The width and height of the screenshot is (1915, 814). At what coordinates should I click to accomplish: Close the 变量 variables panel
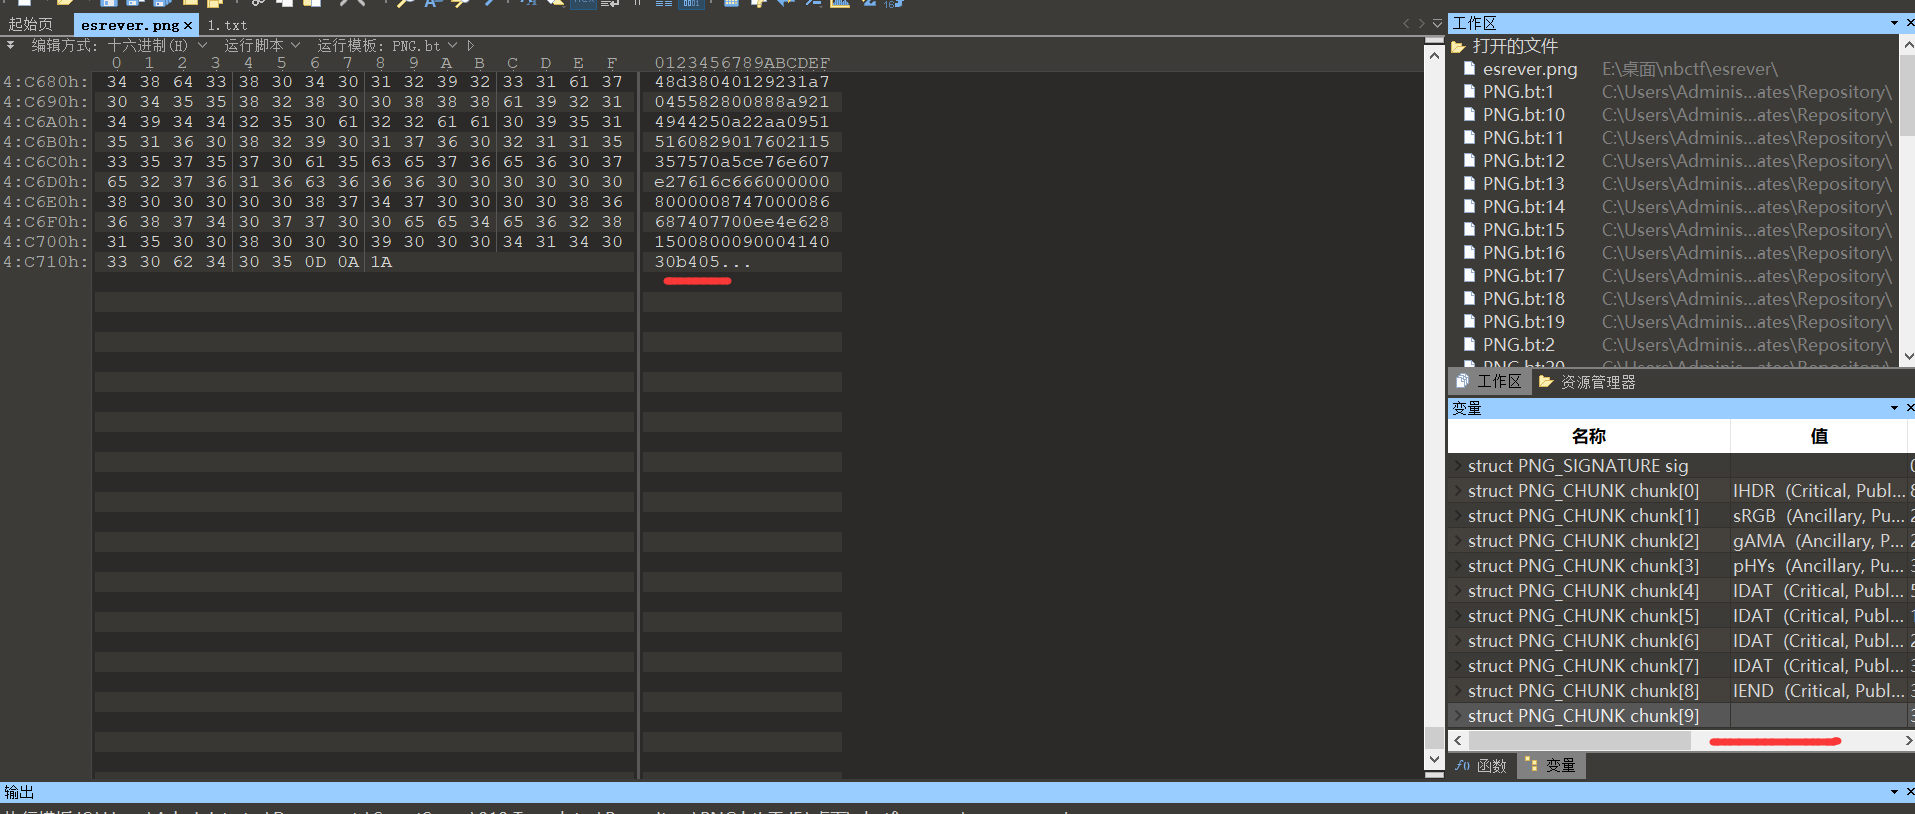1910,408
